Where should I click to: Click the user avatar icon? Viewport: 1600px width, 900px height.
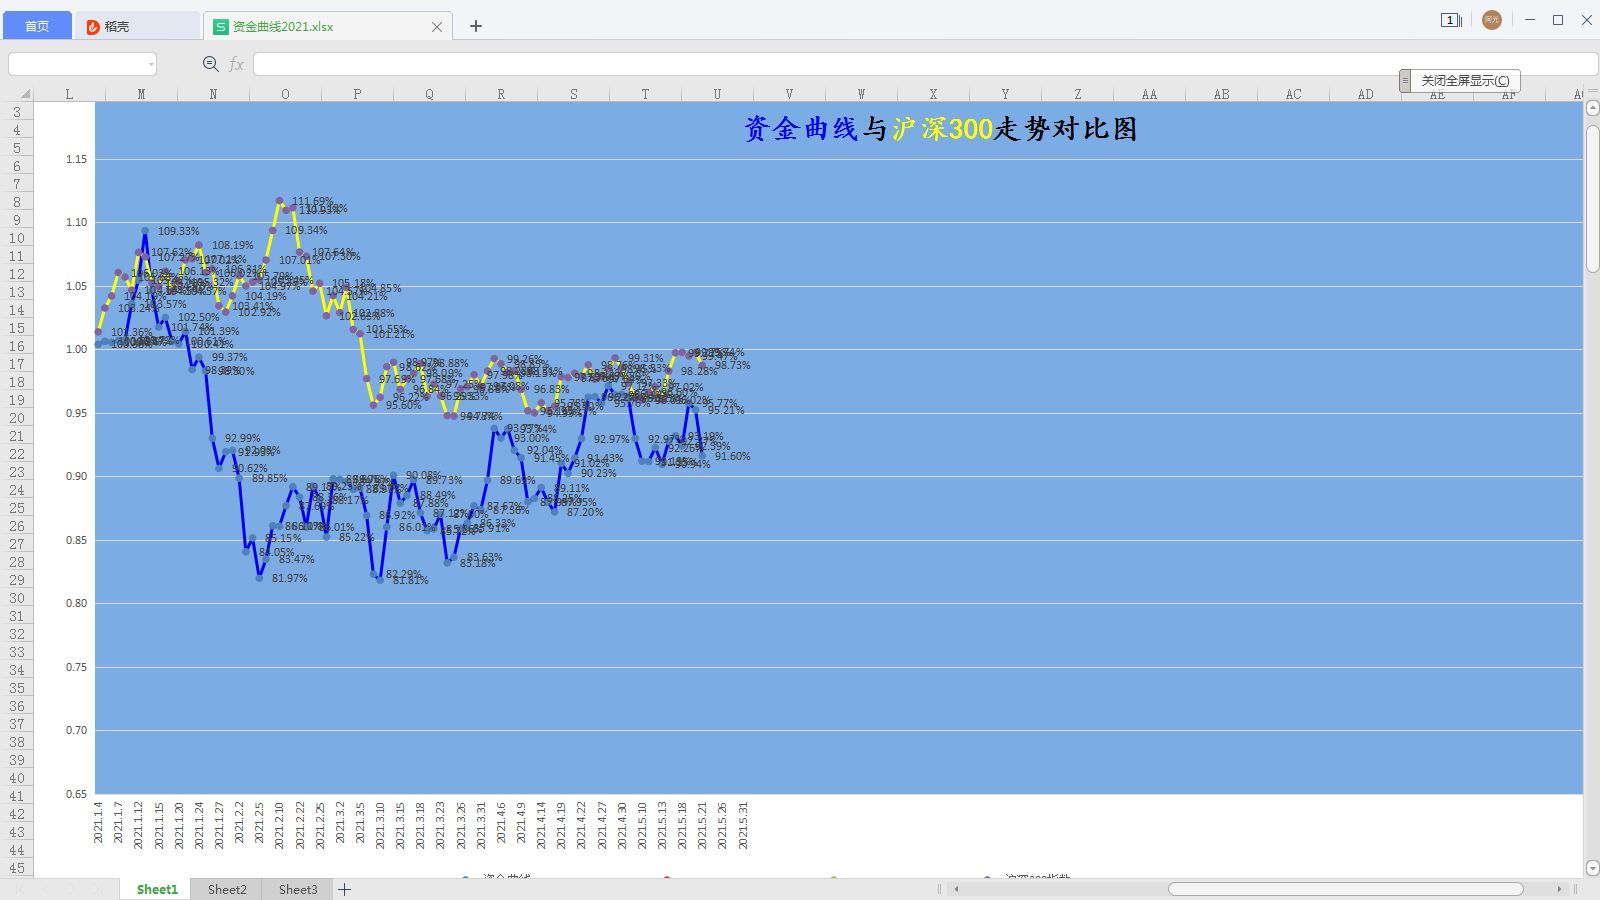(1492, 20)
